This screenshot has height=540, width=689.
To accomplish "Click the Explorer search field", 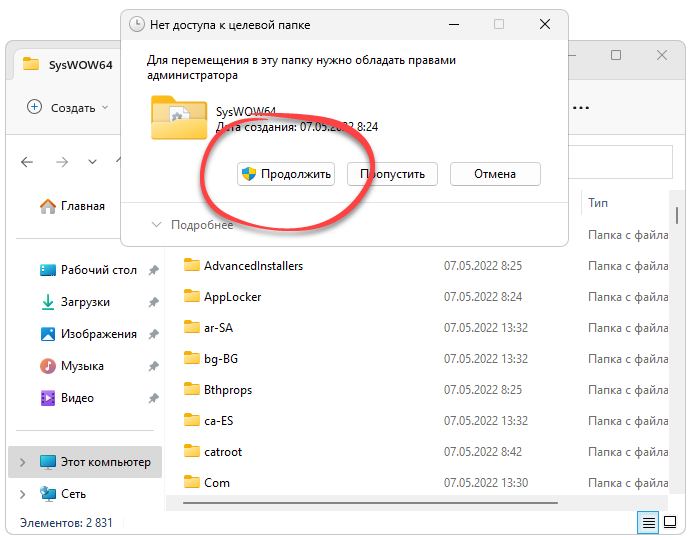I will click(620, 162).
